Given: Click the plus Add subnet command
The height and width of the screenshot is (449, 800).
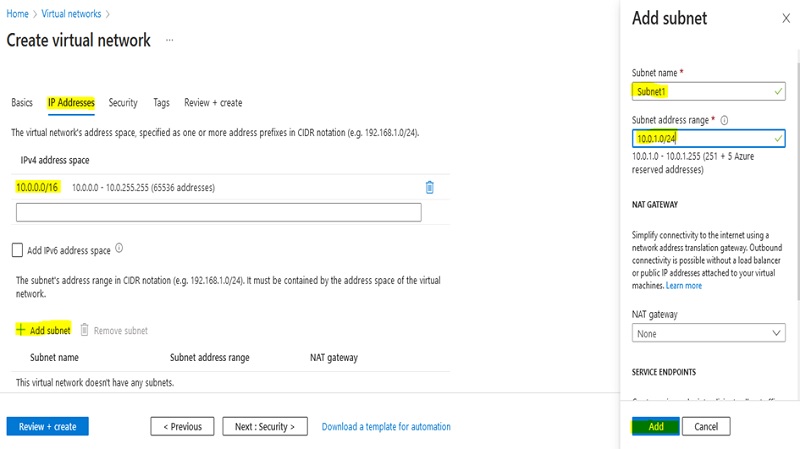Looking at the screenshot, I should coord(43,330).
